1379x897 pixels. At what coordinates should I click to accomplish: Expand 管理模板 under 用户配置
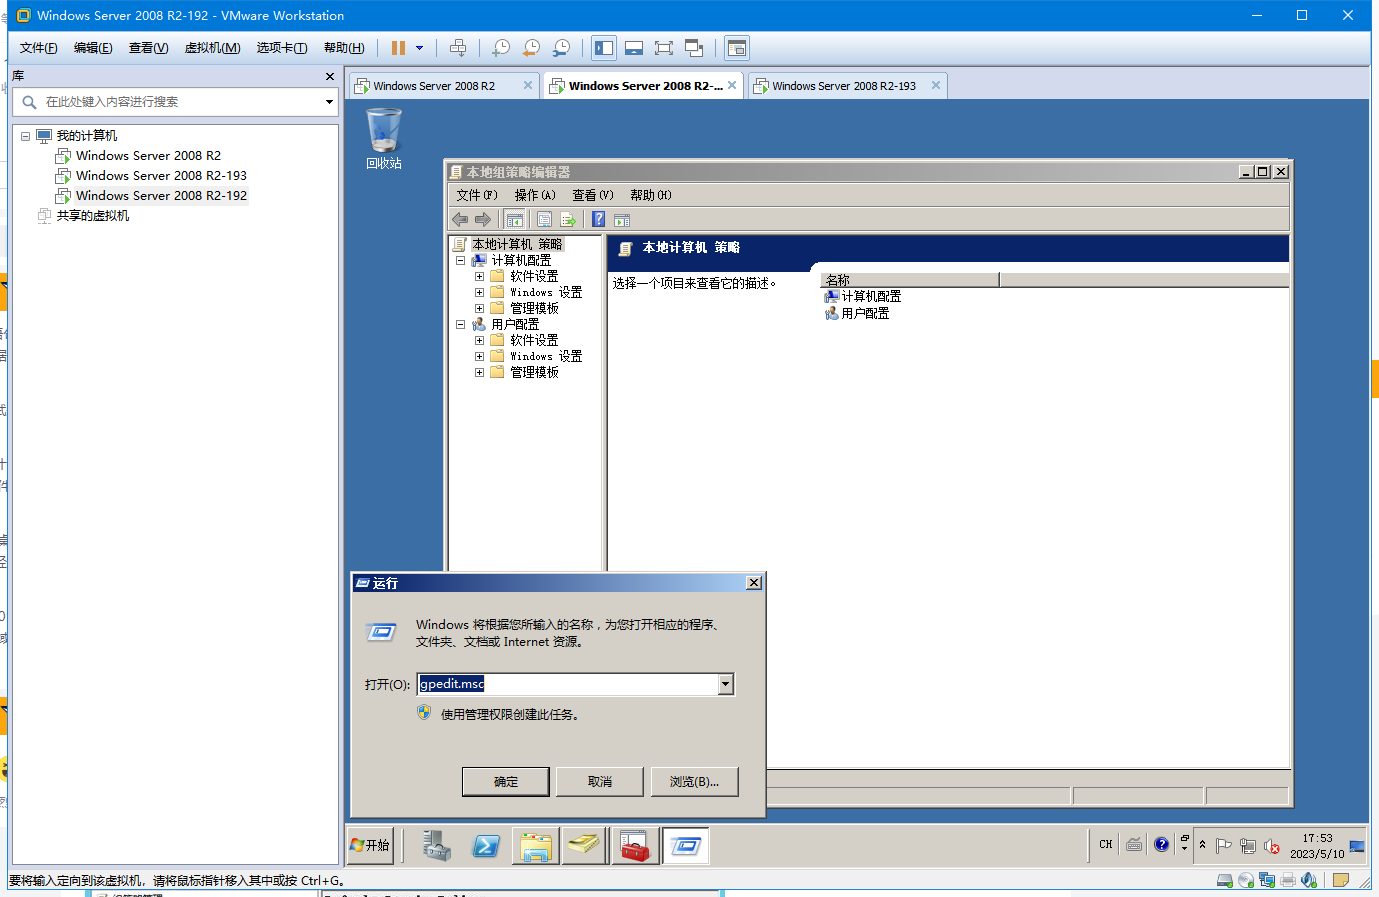tap(479, 372)
